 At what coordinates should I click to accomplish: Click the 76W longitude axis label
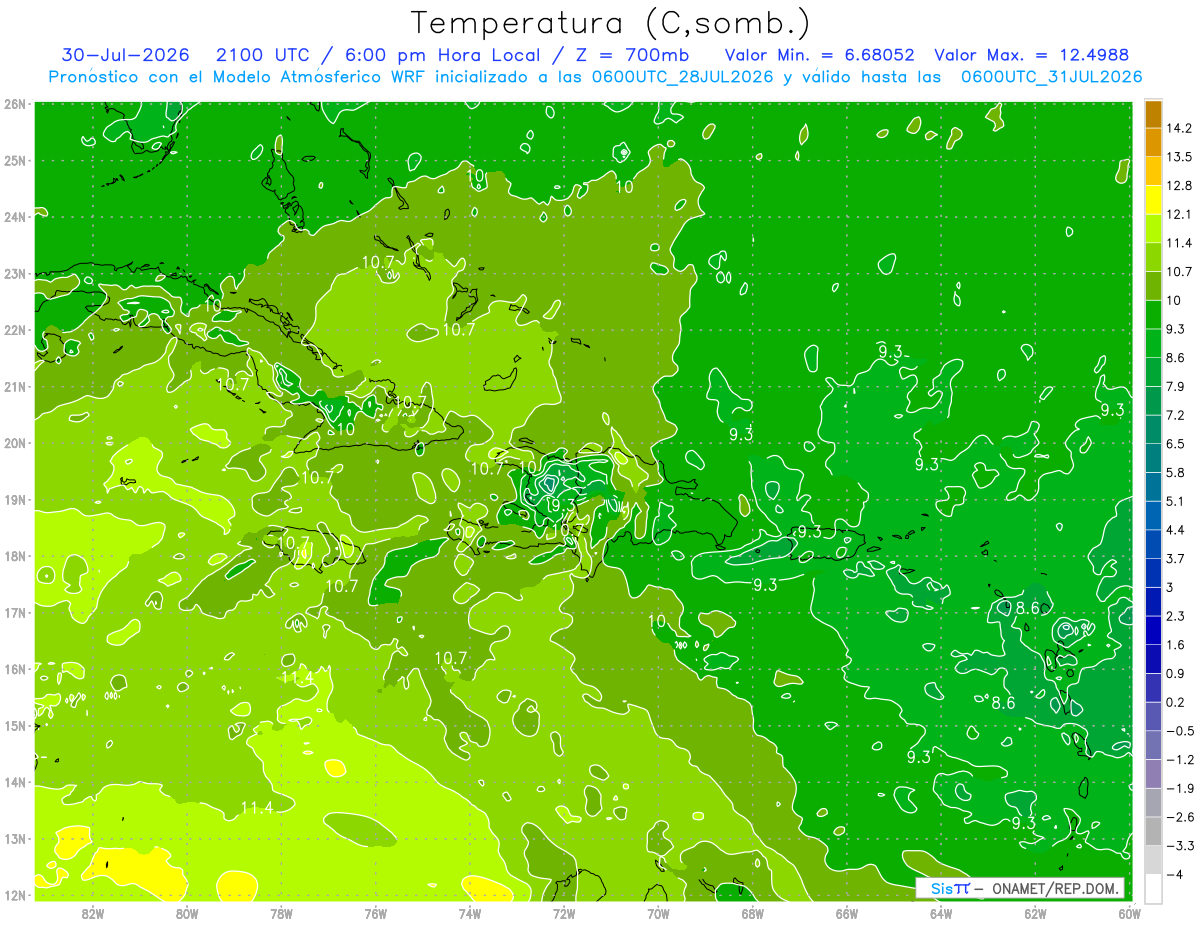click(375, 913)
